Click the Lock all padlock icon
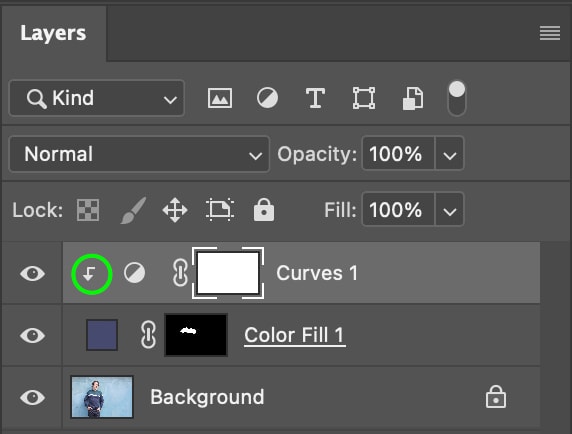 tap(264, 210)
